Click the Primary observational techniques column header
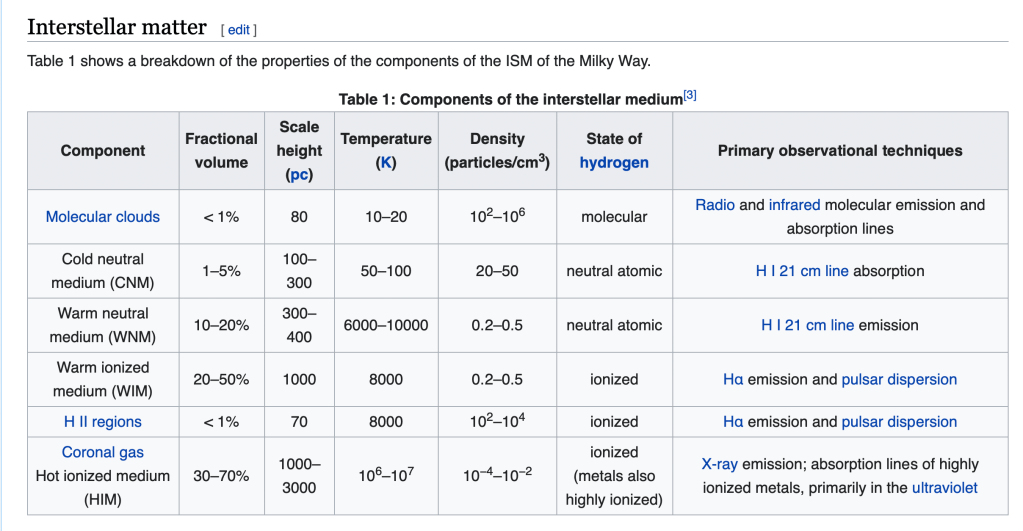 pos(840,151)
